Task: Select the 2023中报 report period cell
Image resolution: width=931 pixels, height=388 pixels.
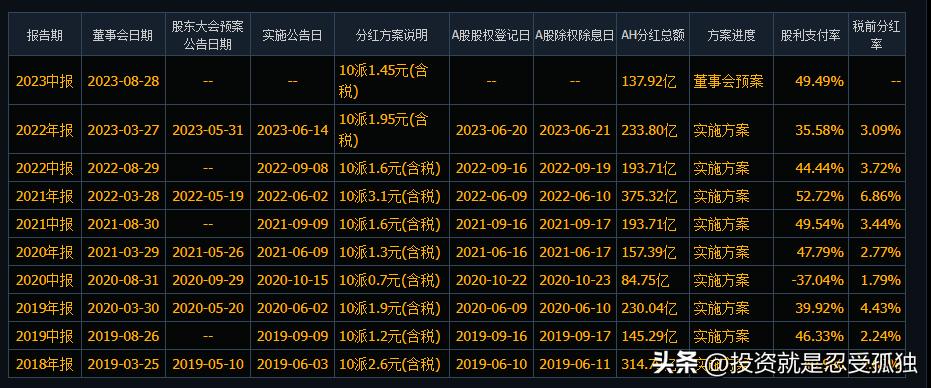Action: tap(45, 81)
